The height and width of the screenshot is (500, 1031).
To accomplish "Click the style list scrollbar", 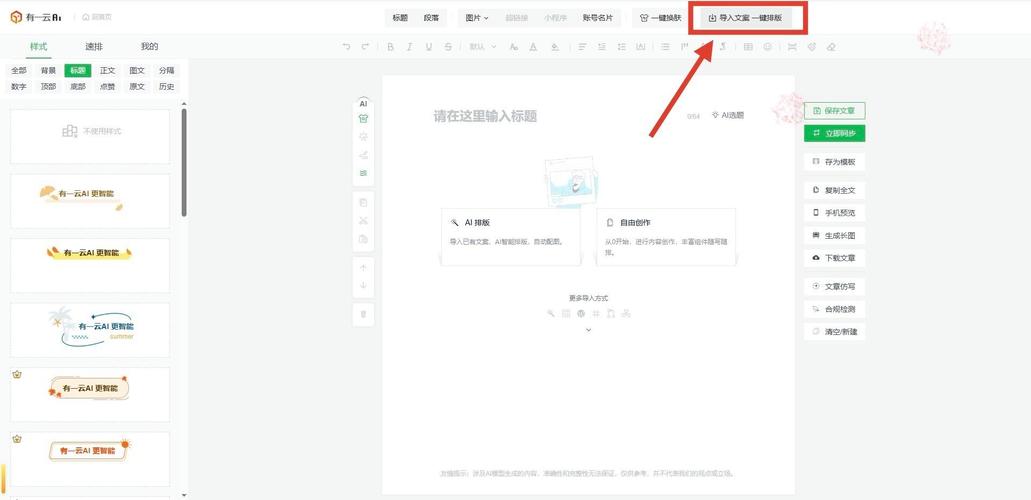I will (184, 162).
